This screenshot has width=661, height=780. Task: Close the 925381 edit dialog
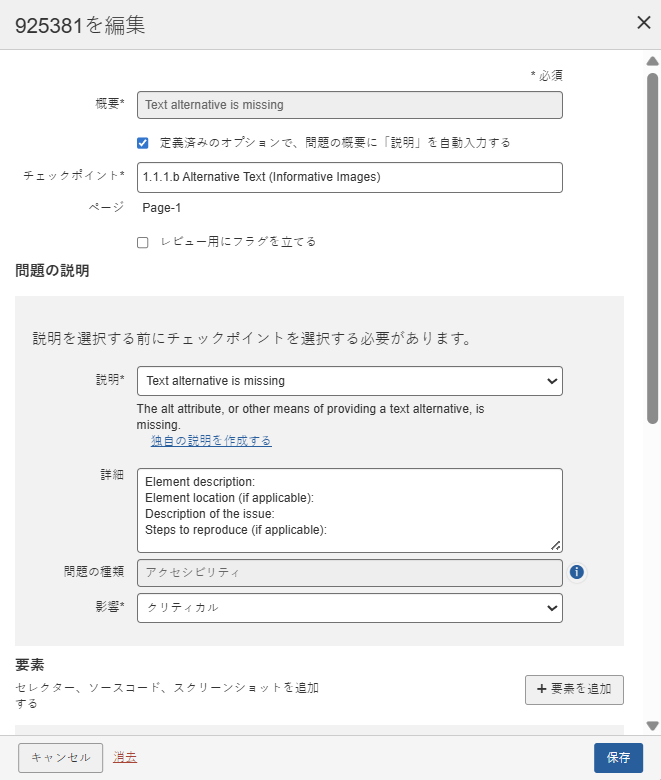click(x=644, y=23)
